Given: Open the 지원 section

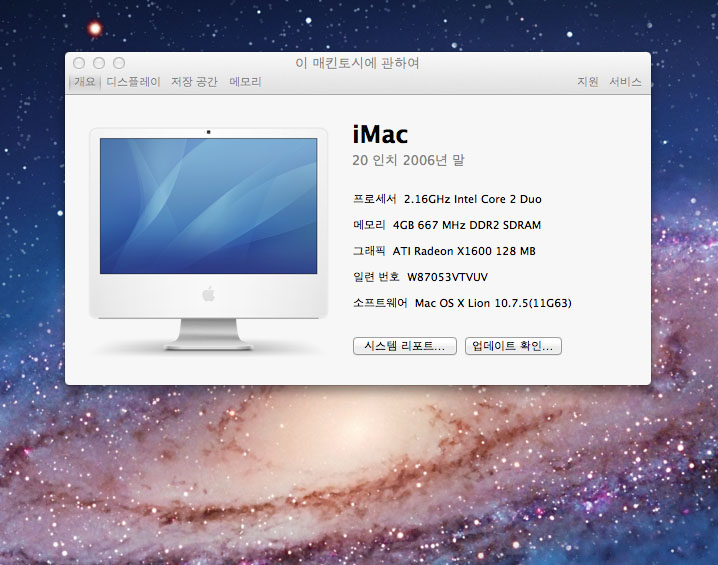Looking at the screenshot, I should coord(587,82).
